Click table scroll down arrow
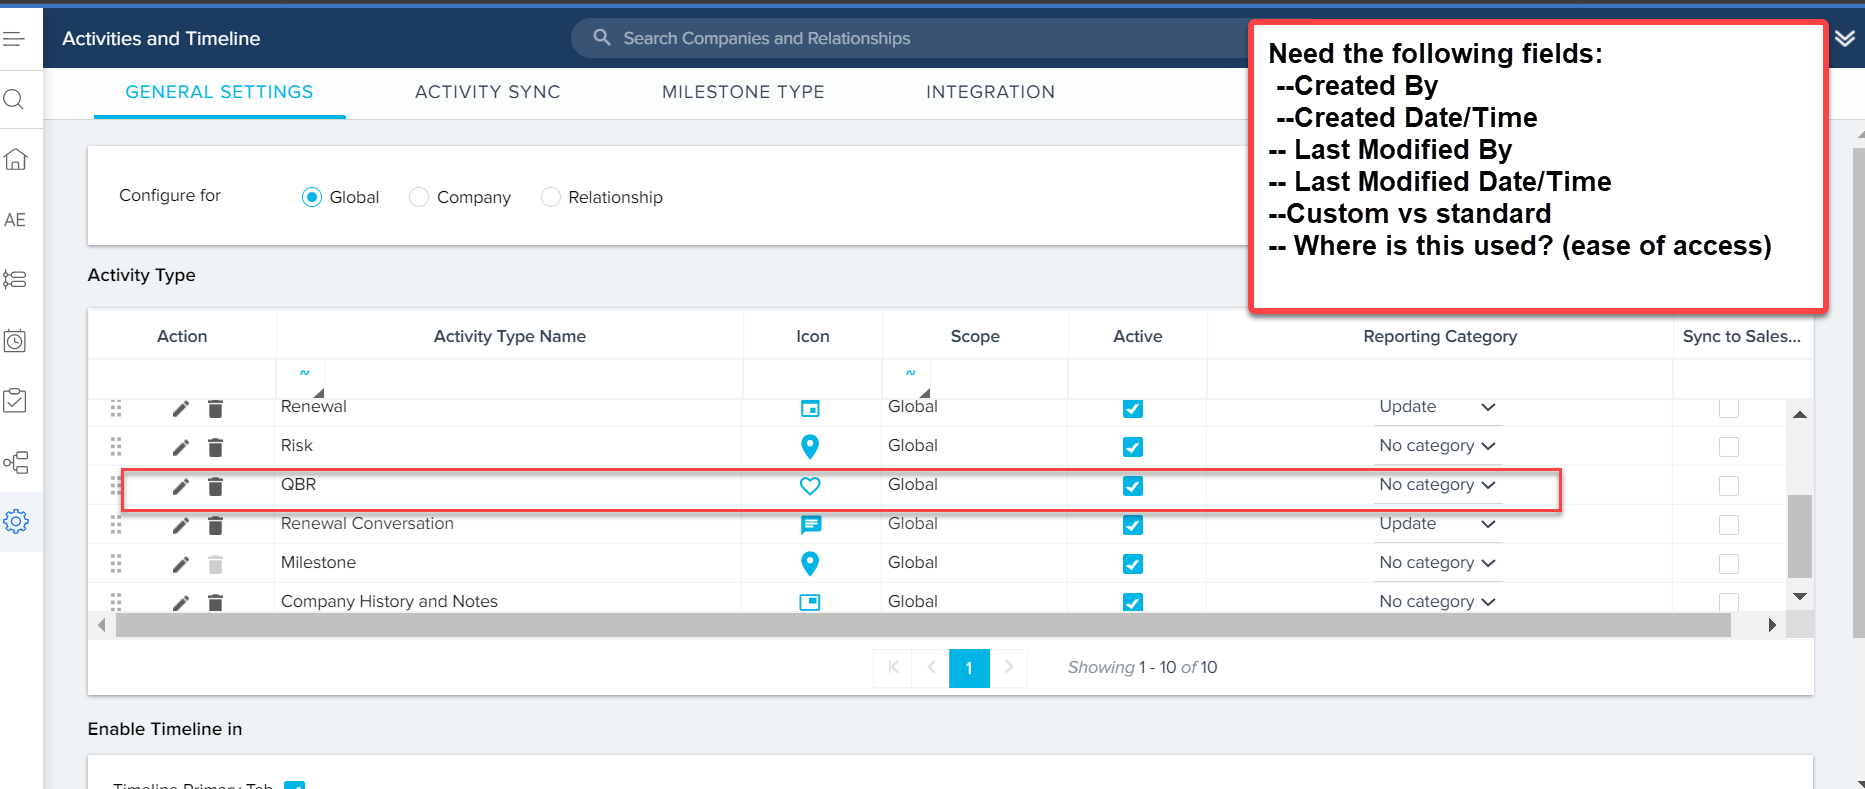 1800,597
